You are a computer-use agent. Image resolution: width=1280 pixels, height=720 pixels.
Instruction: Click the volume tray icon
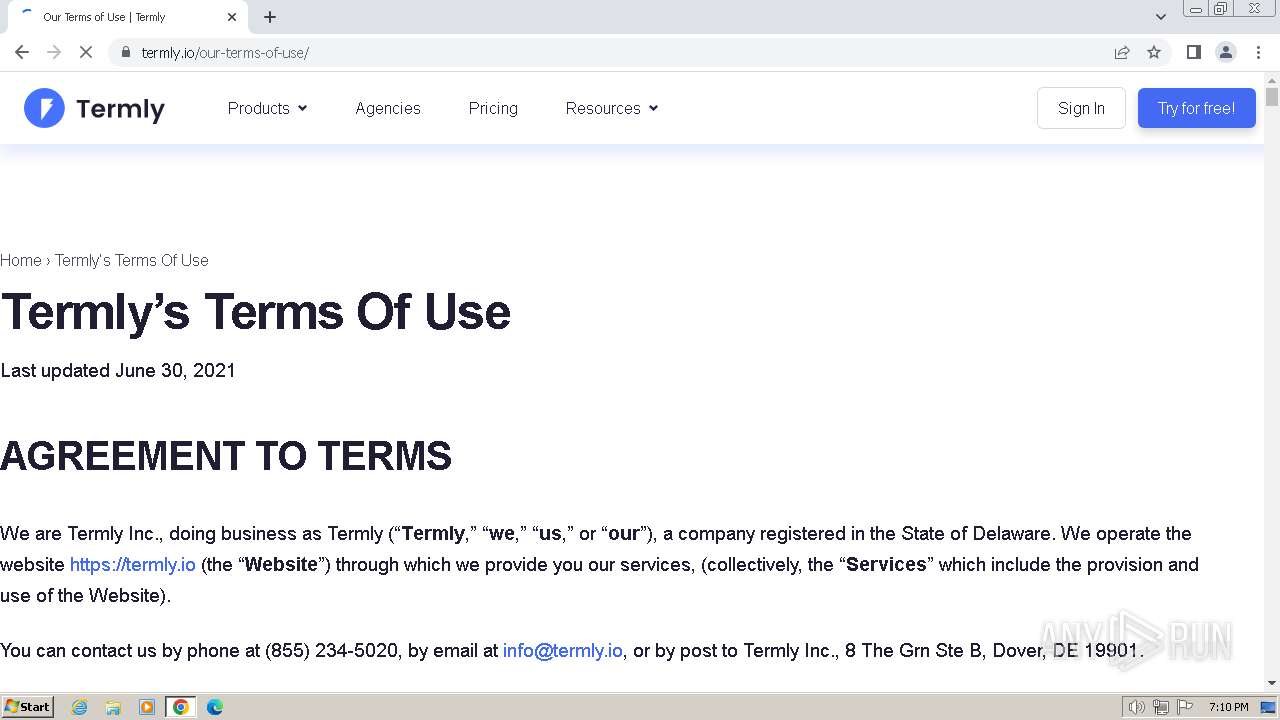click(x=1137, y=707)
